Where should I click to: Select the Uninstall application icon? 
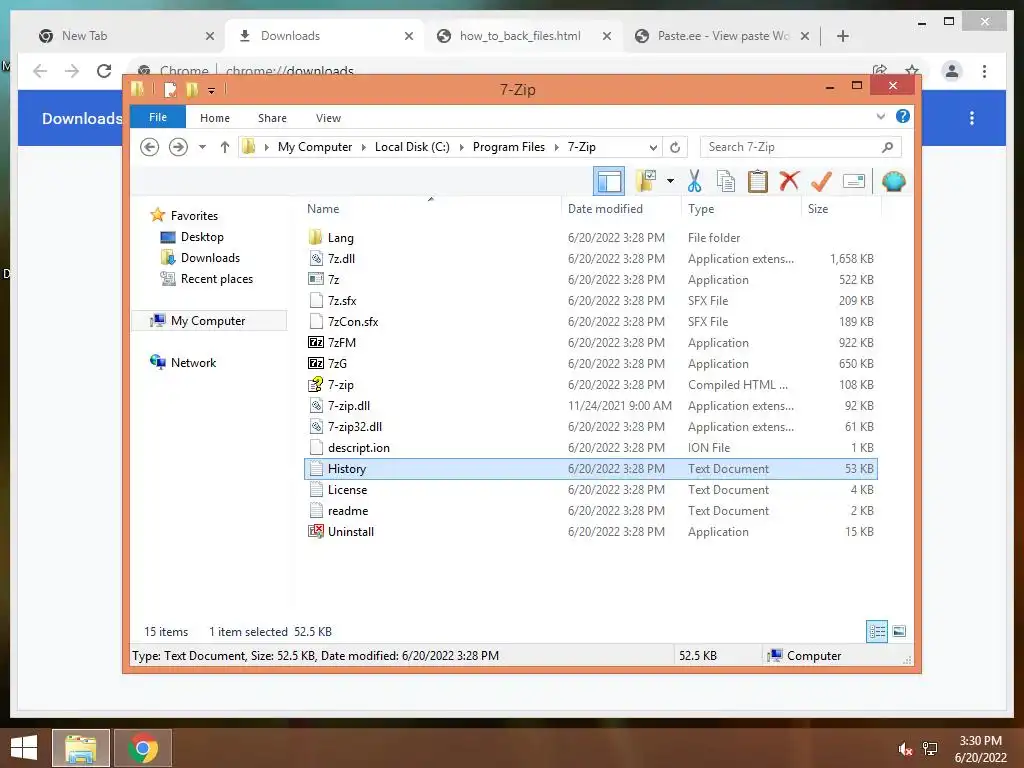316,531
